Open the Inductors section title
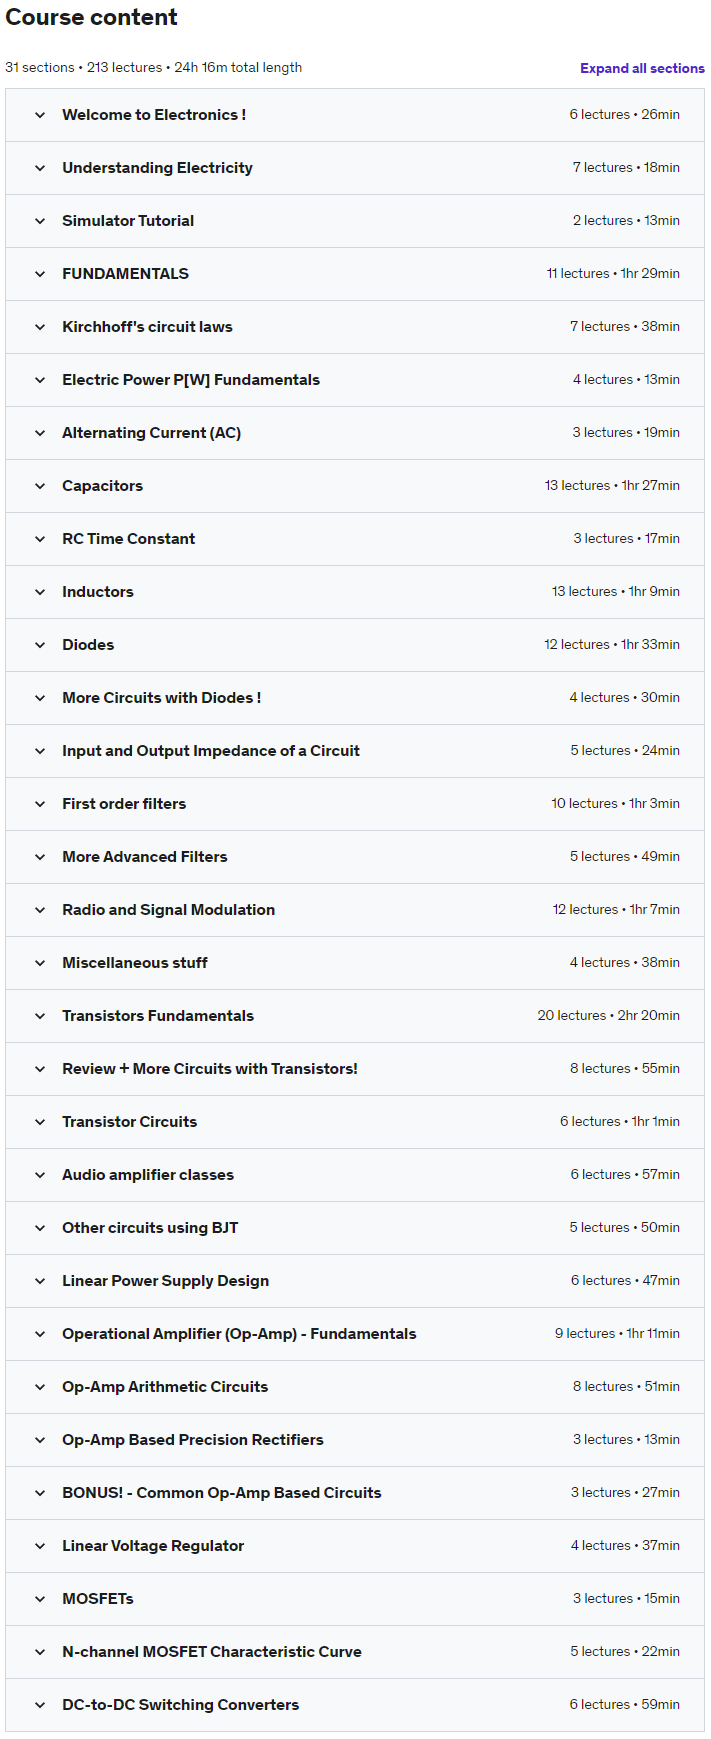711x1739 pixels. (x=98, y=592)
